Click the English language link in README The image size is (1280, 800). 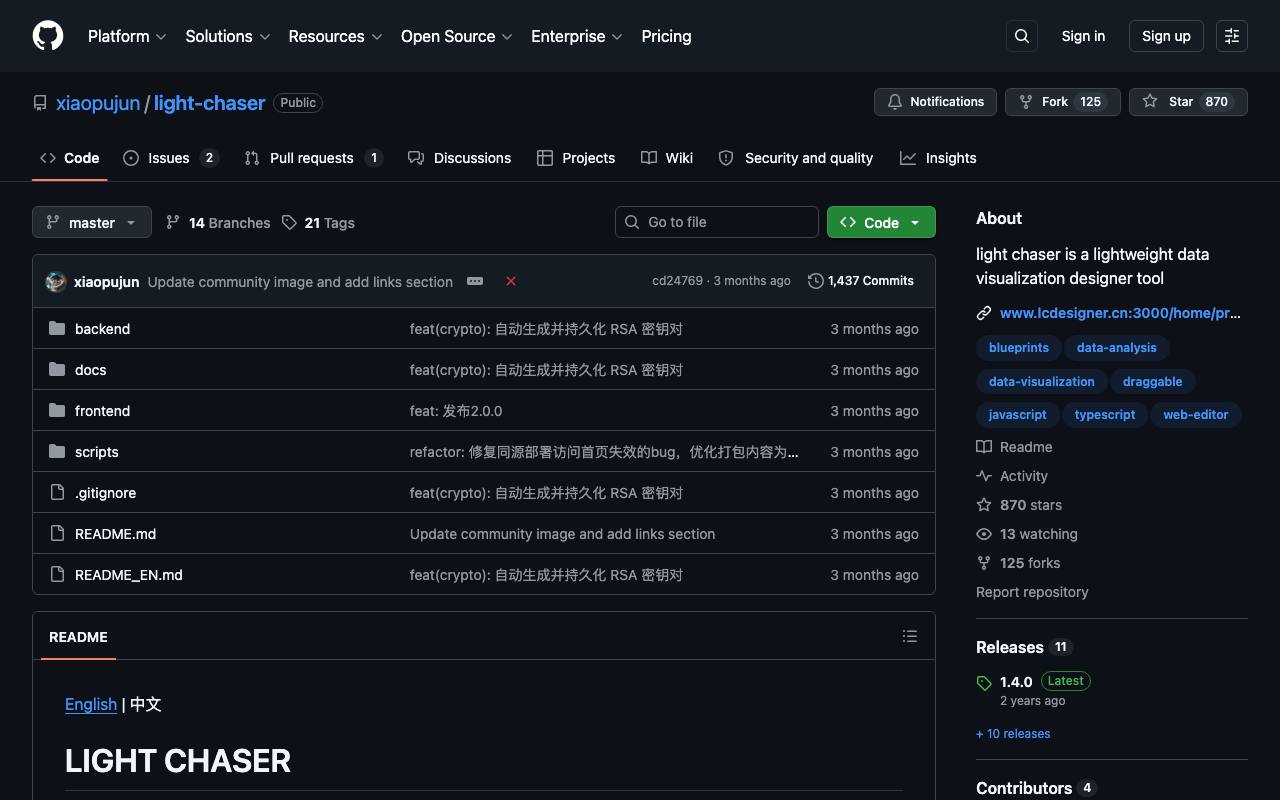click(x=91, y=704)
